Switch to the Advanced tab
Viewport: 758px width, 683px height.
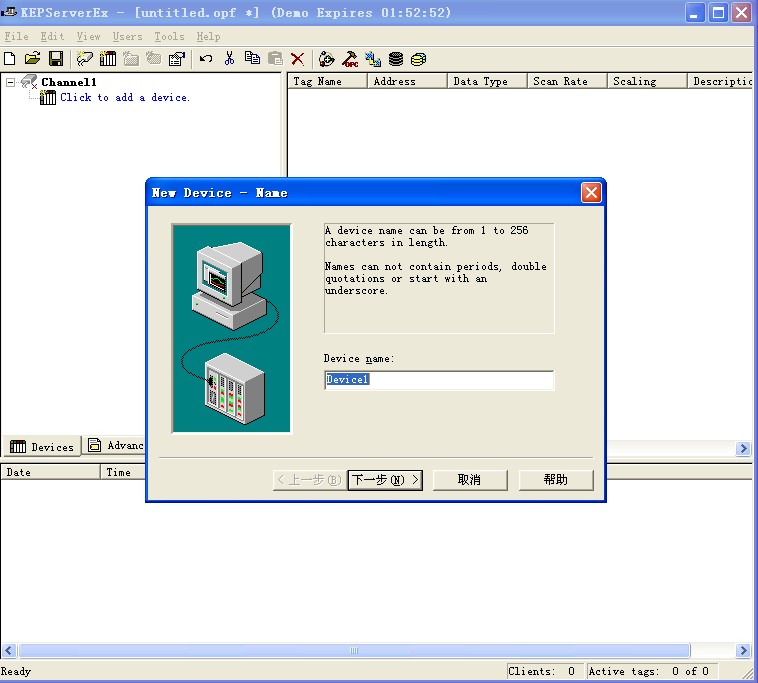coord(115,445)
